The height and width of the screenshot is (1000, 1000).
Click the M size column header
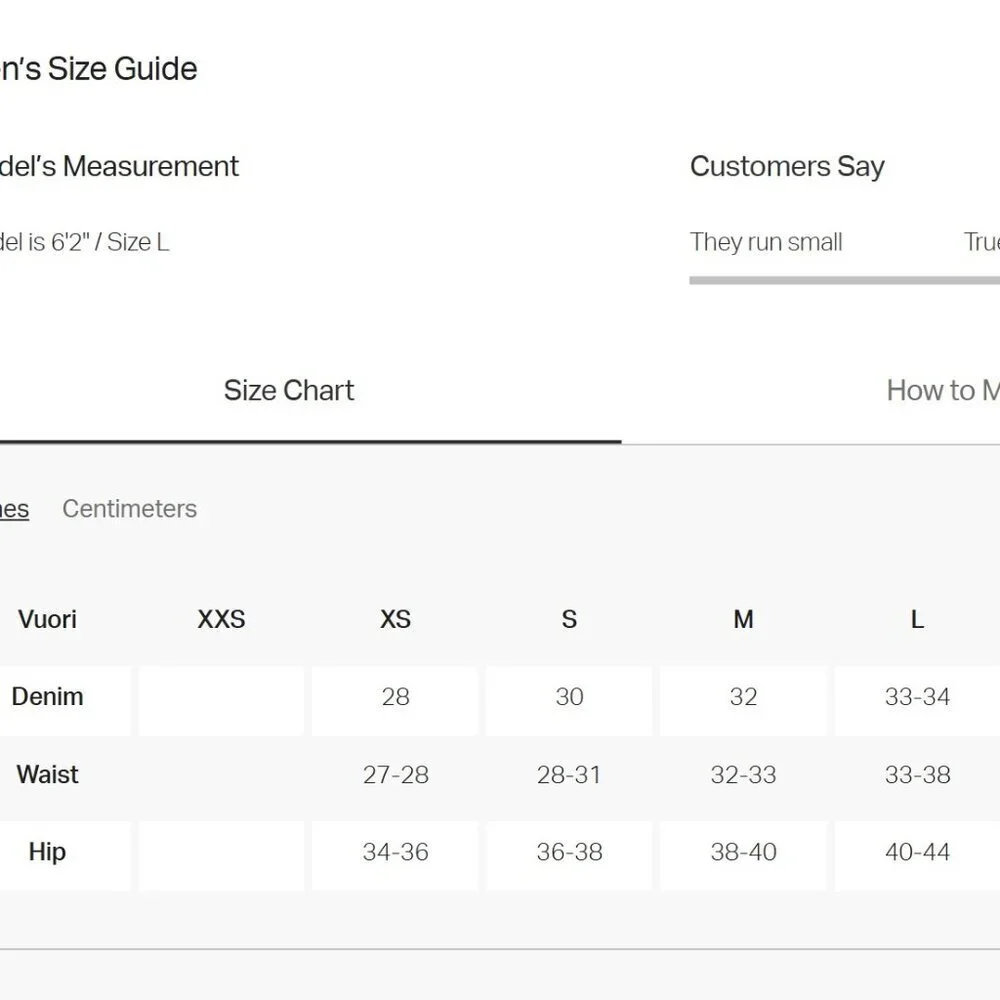click(744, 619)
